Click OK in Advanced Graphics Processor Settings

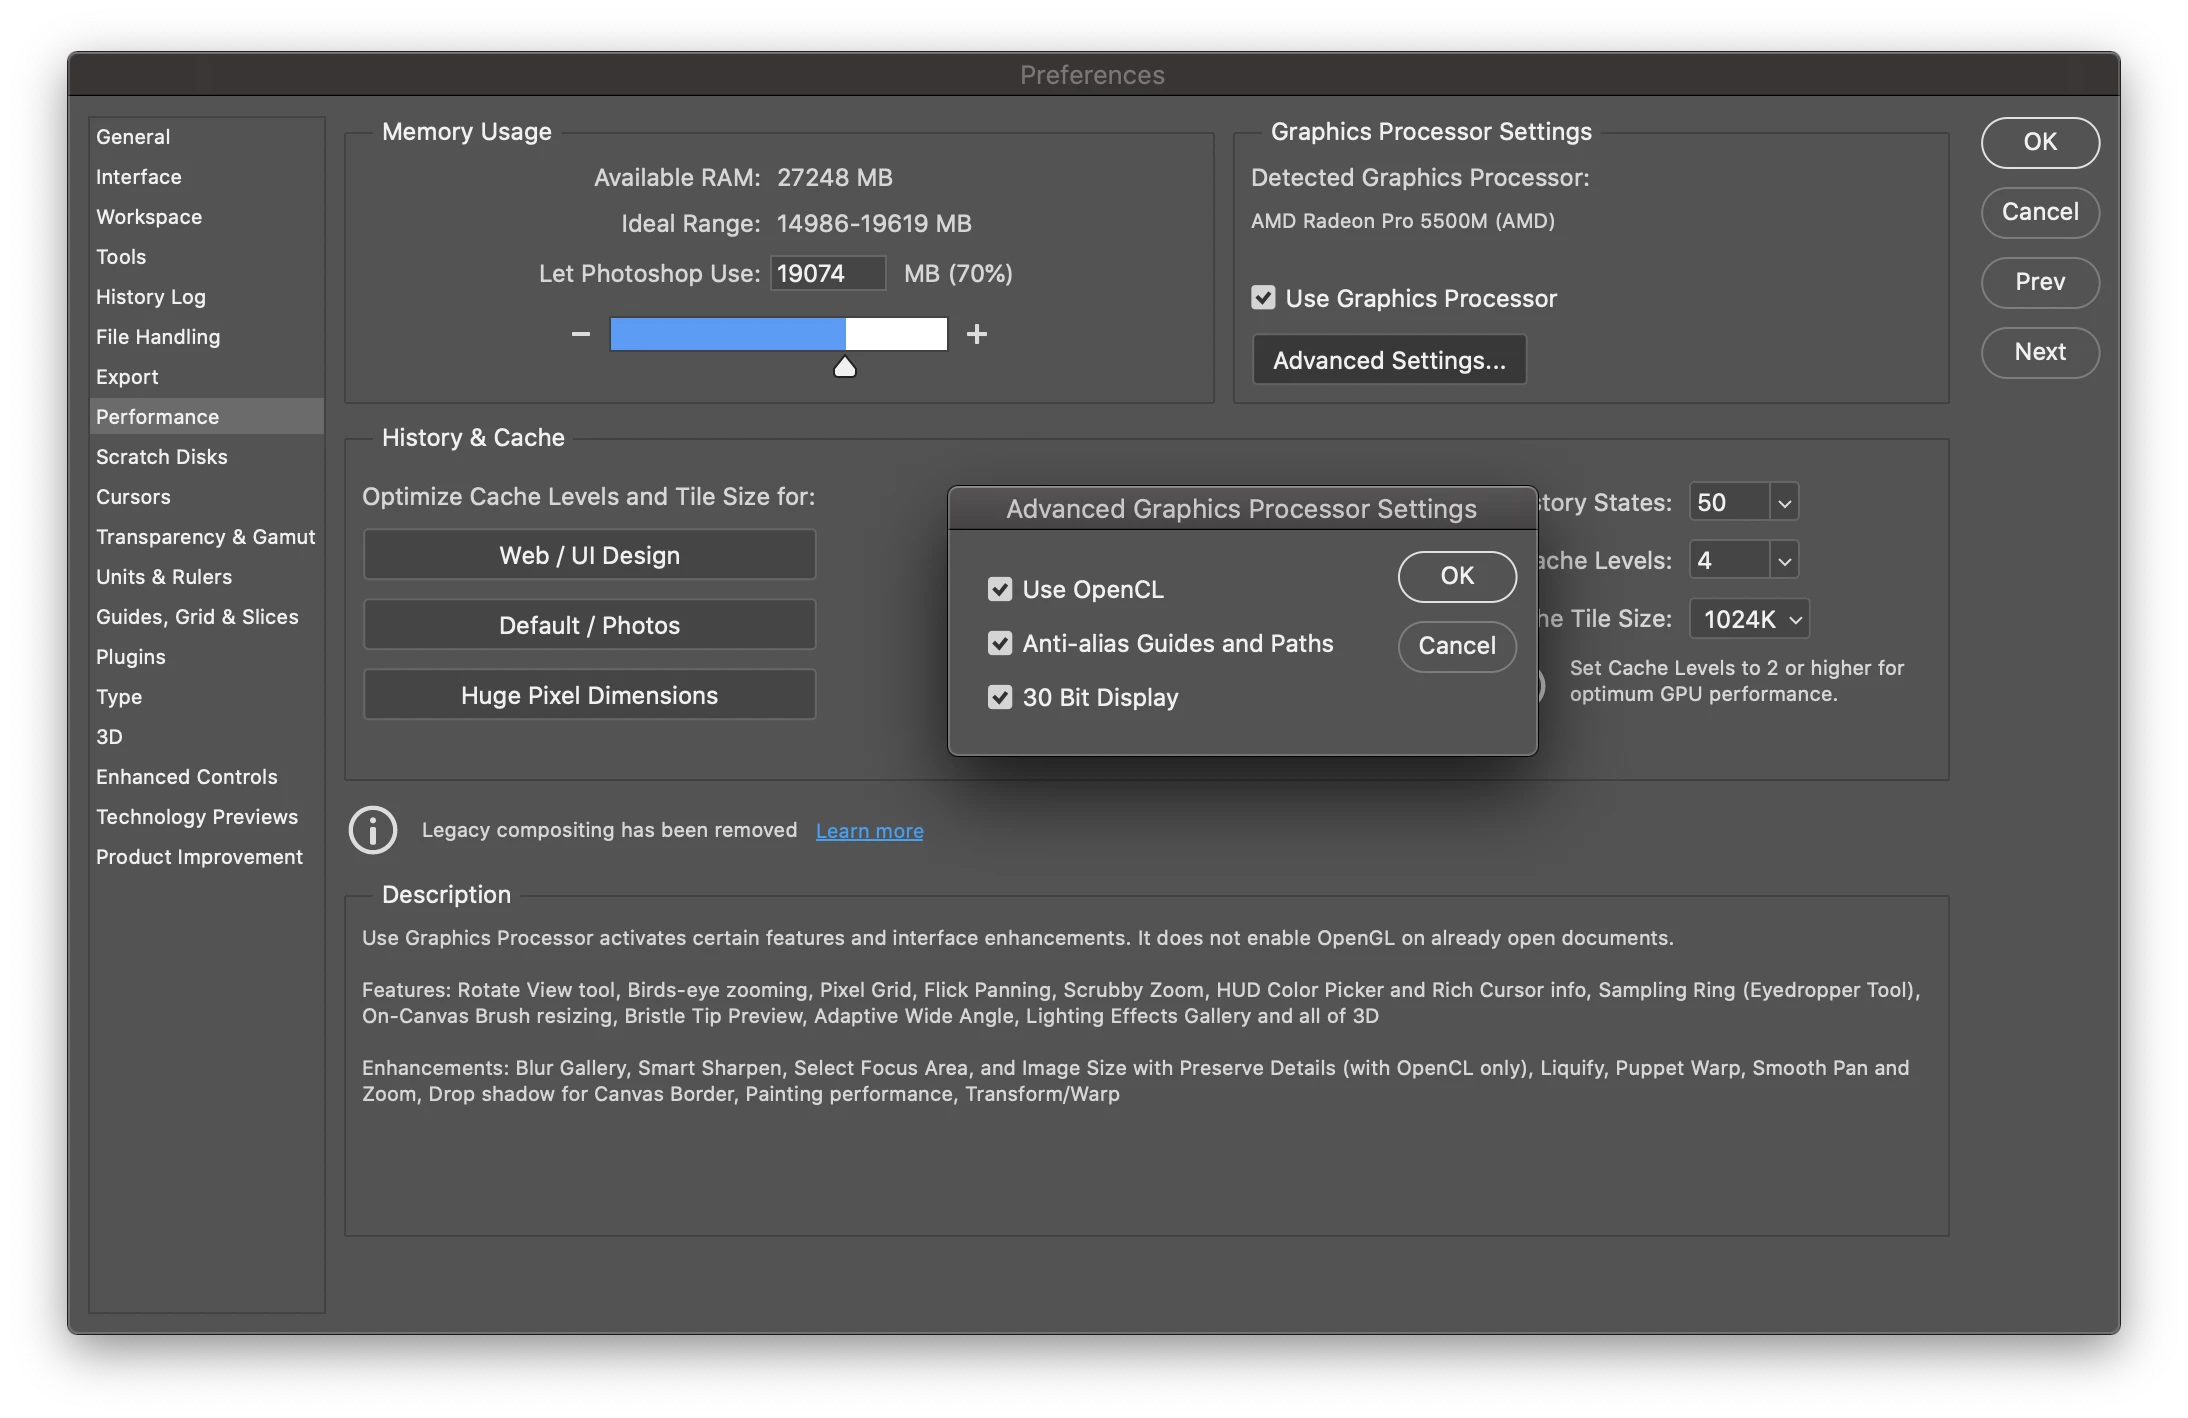click(1457, 576)
